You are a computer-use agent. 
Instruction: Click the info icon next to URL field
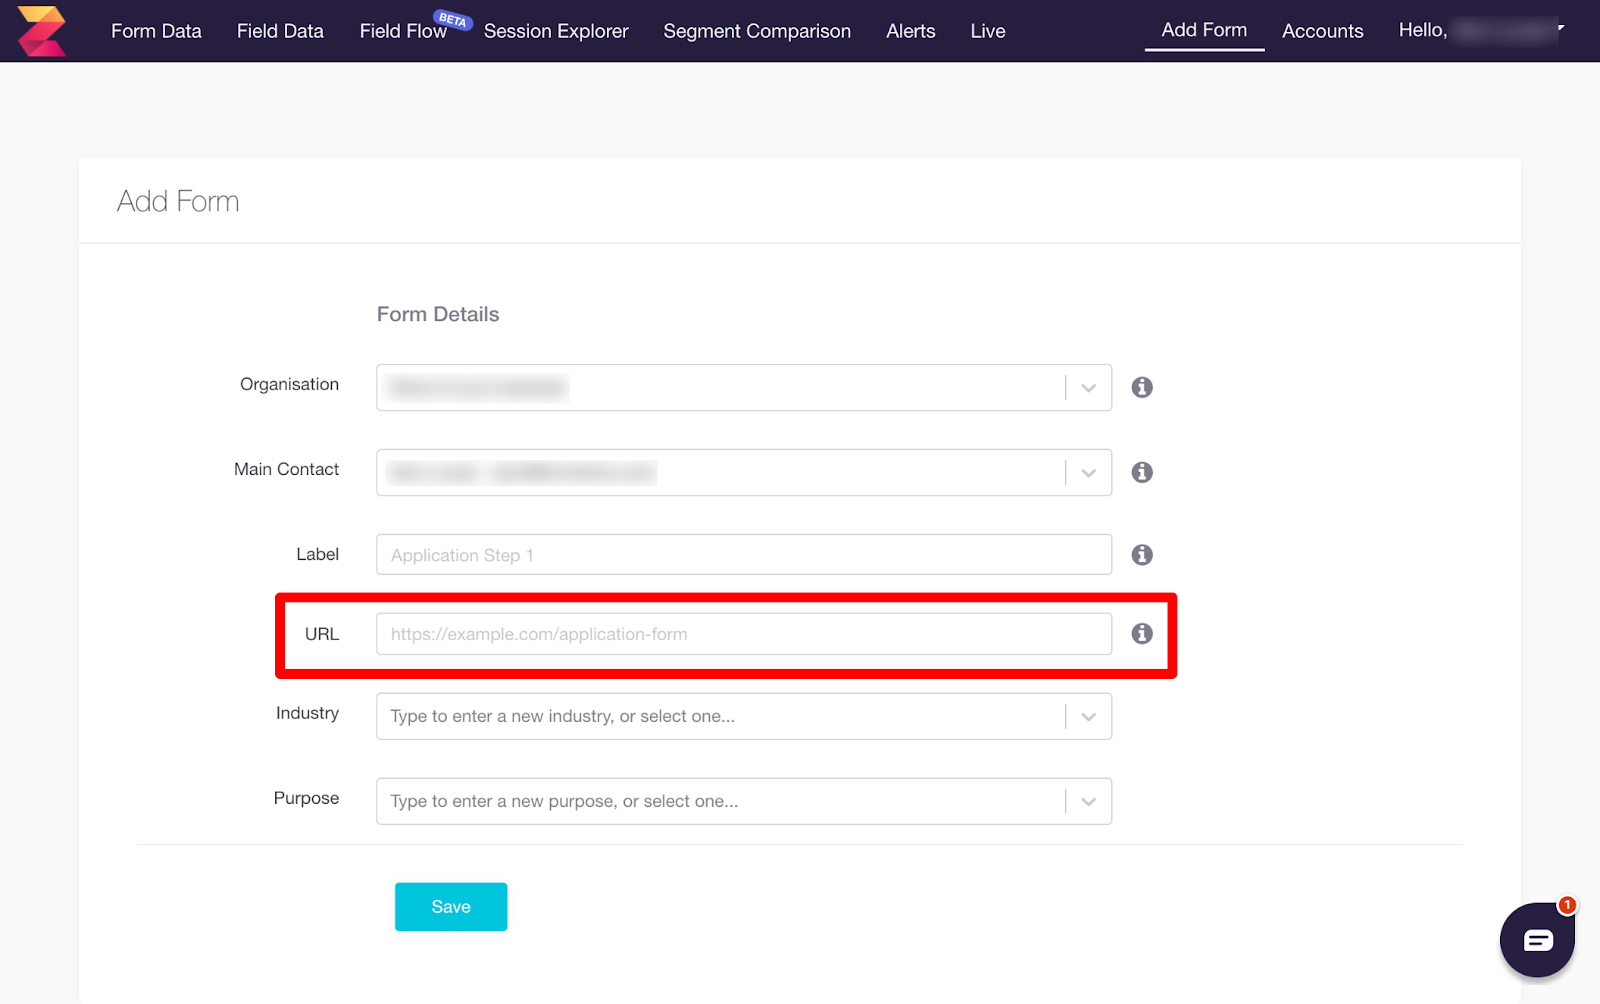1142,633
